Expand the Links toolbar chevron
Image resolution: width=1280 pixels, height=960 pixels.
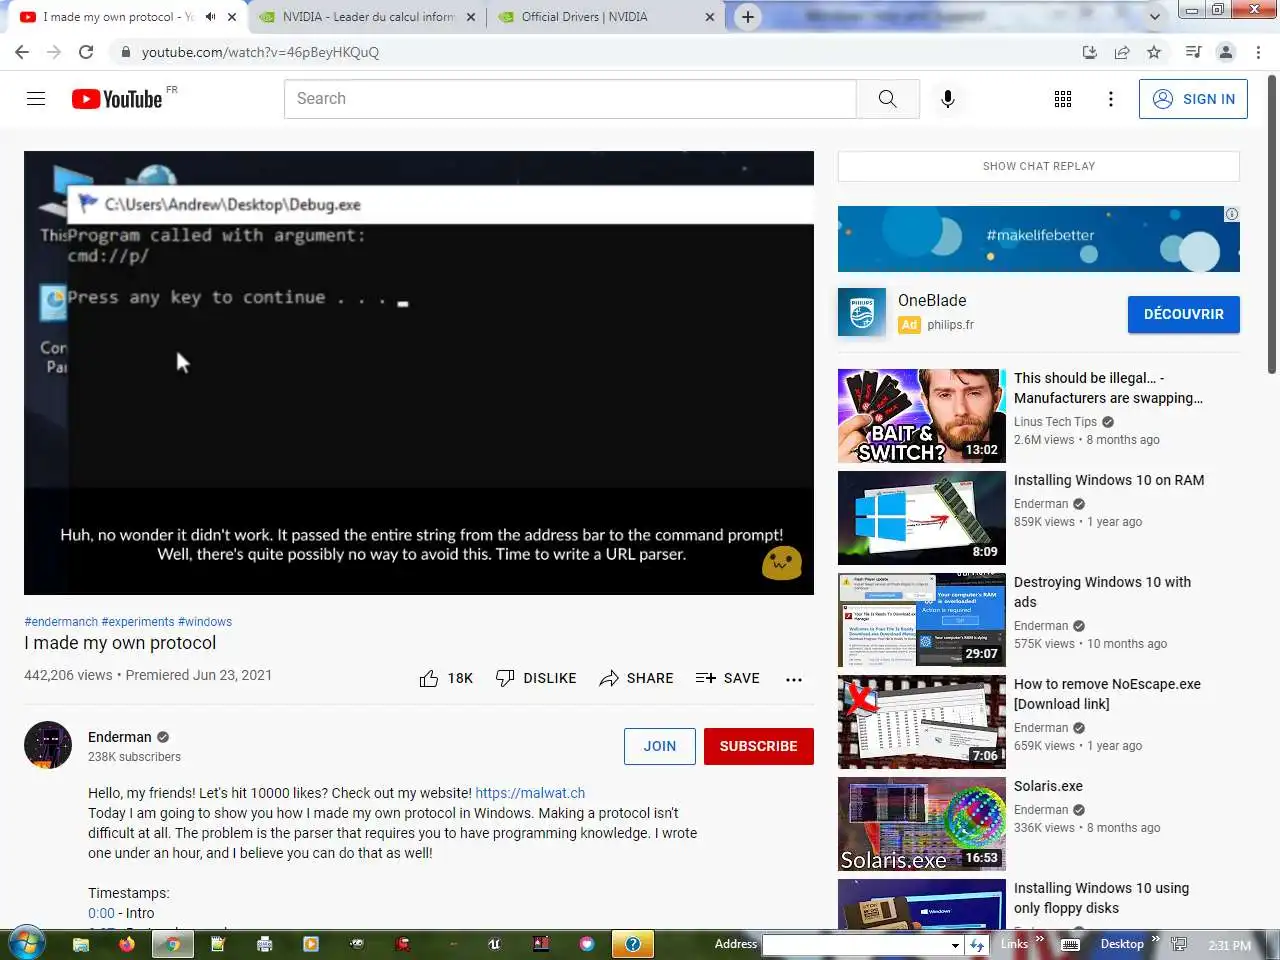[x=1040, y=939]
